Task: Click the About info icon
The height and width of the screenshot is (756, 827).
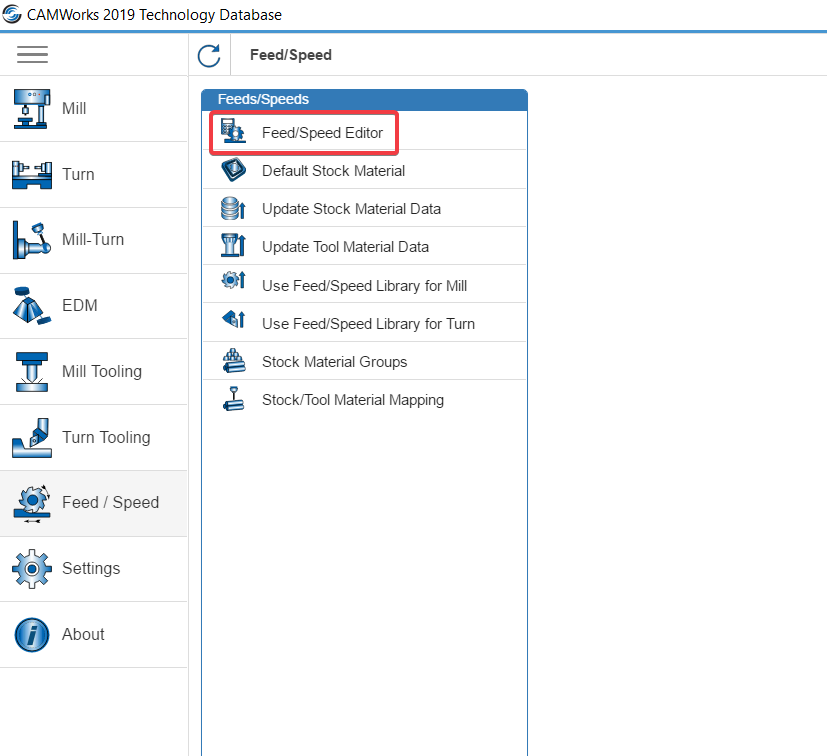Action: click(32, 635)
